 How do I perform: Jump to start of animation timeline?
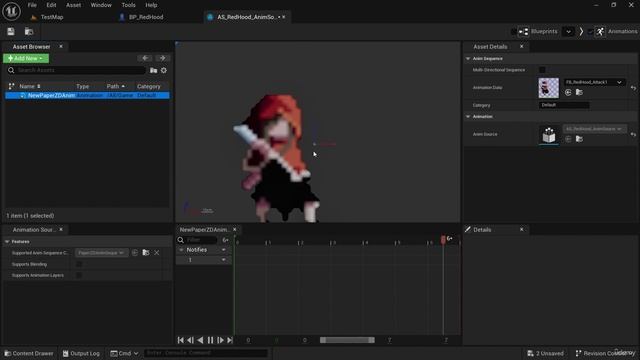(181, 340)
